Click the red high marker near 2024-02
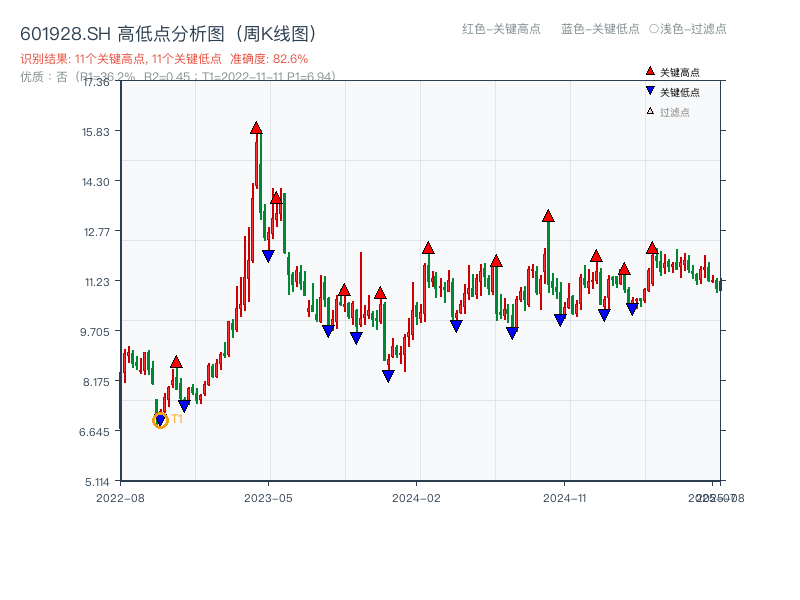Screen dimensions: 800x600 (428, 247)
